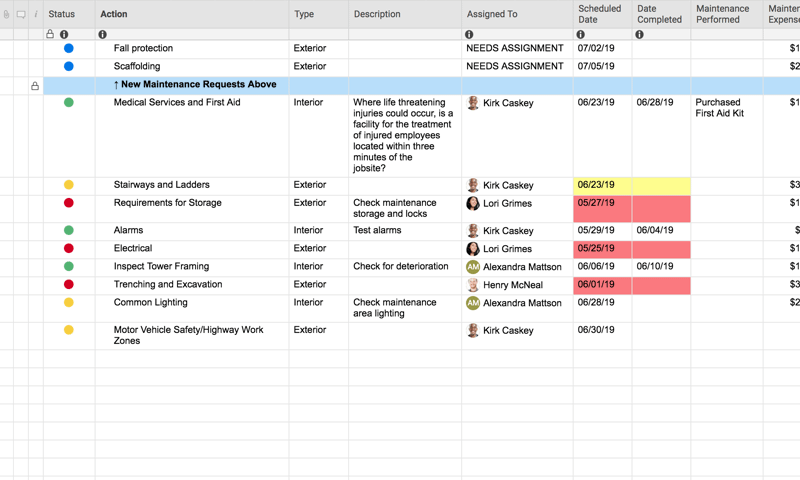The width and height of the screenshot is (800, 480).
Task: Click the attachments paperclip column icon
Action: click(6, 14)
